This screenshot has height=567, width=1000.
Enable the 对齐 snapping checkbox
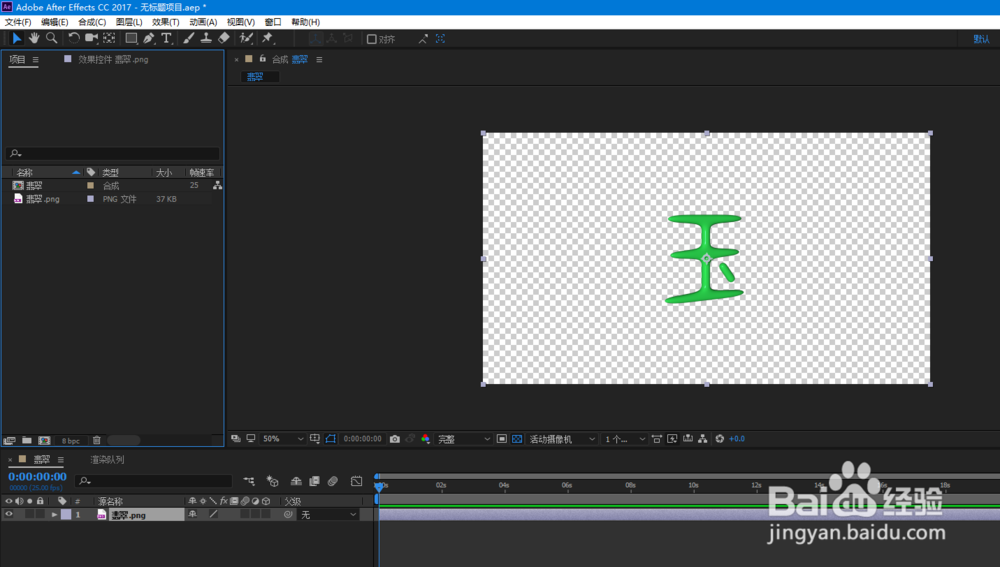tap(372, 39)
